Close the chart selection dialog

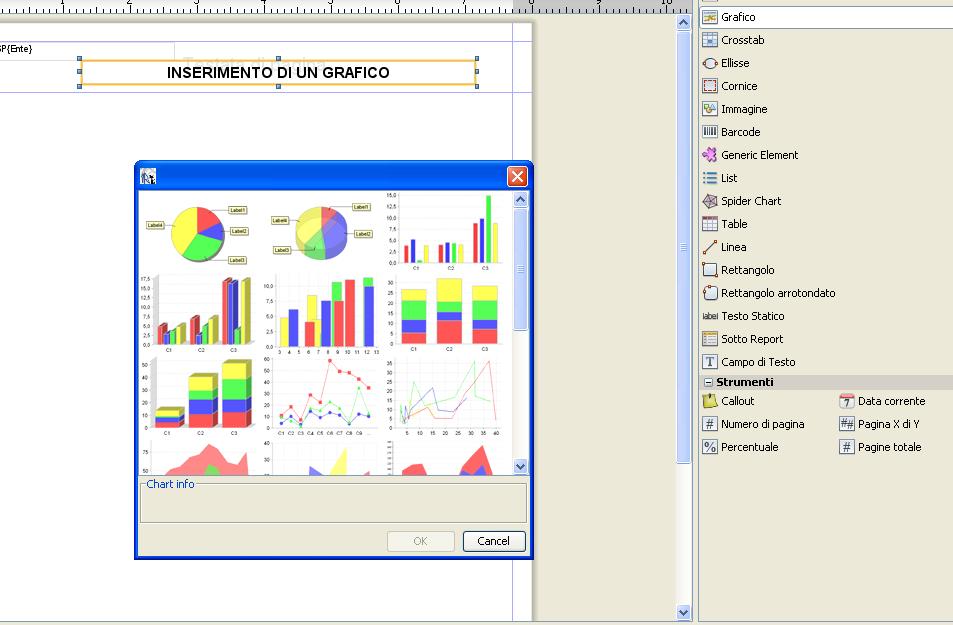point(517,177)
